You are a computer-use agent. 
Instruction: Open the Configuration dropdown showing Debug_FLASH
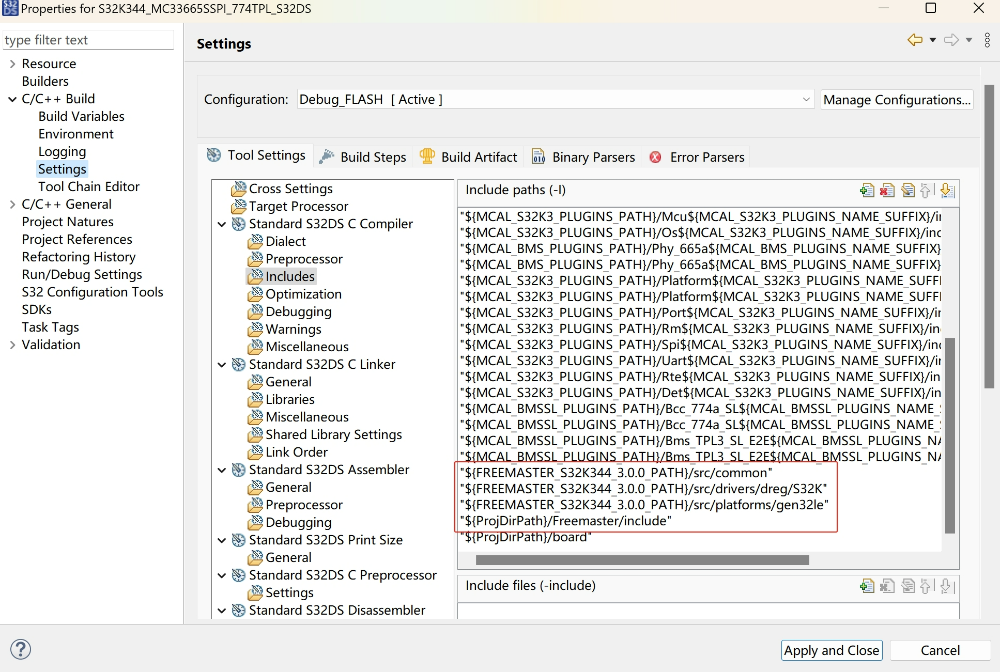[x=555, y=100]
